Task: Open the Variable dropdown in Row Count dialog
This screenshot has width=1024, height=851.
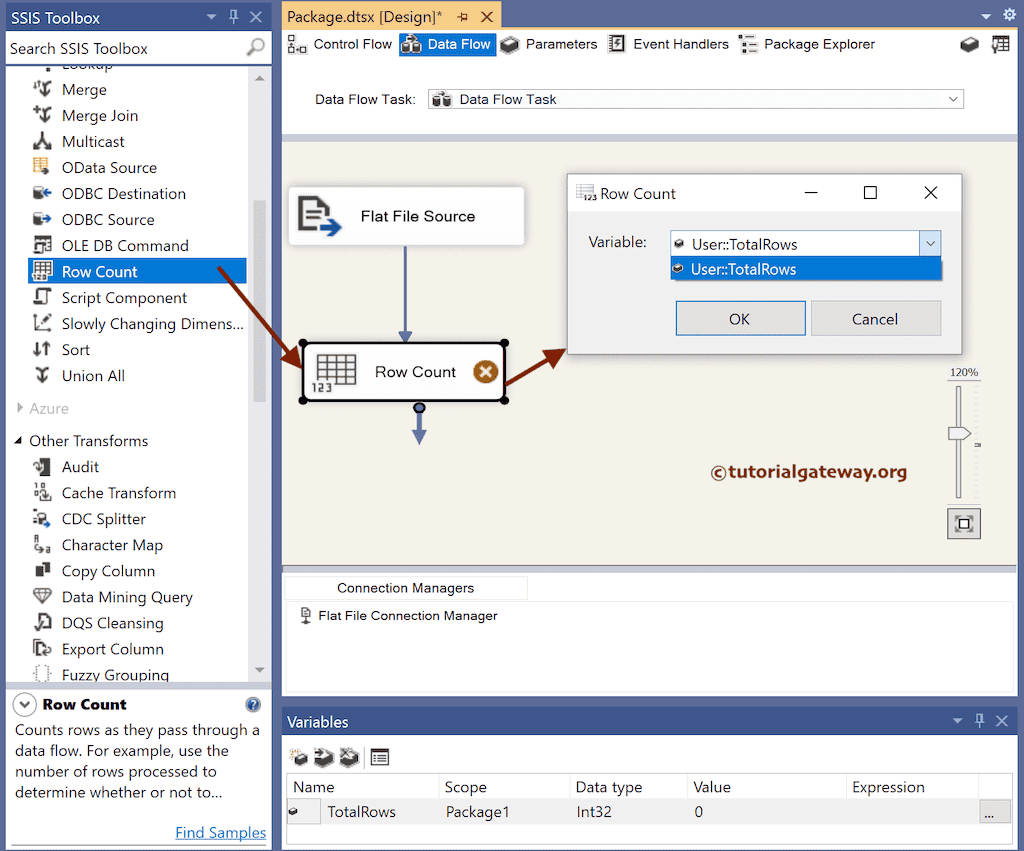Action: click(x=930, y=243)
